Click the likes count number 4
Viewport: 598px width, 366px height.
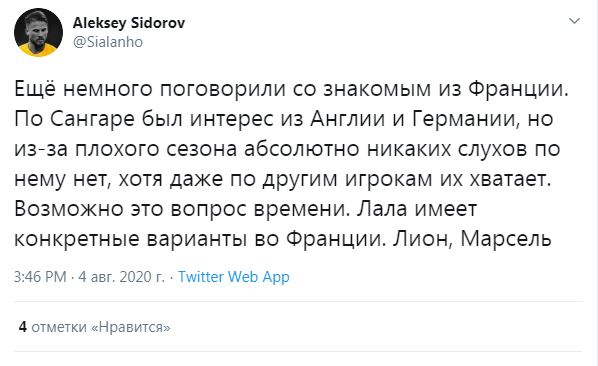[23, 327]
